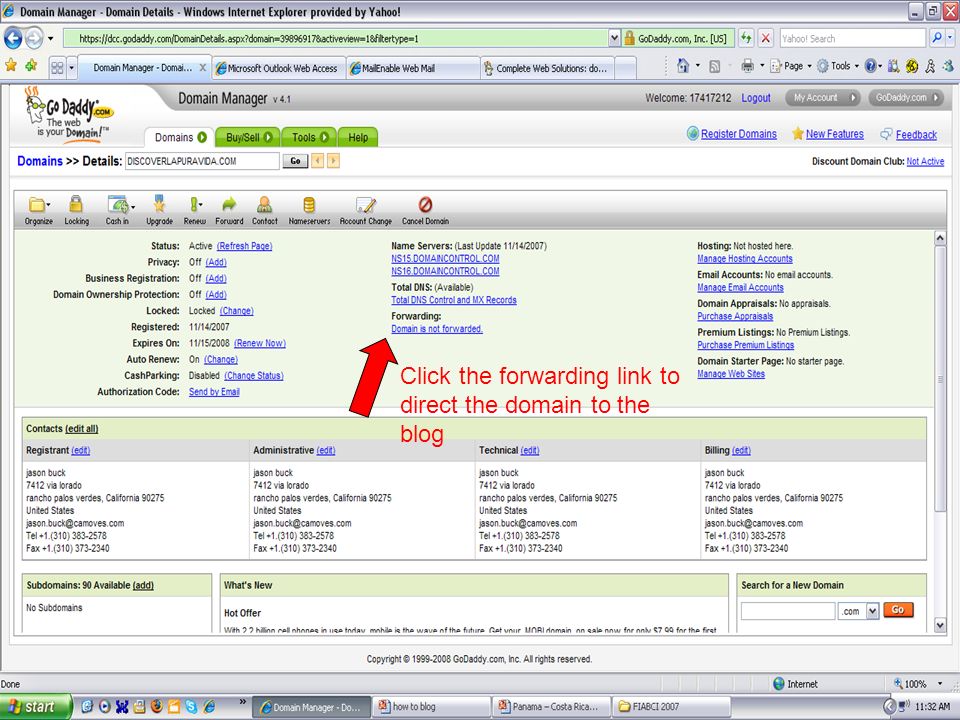This screenshot has height=720, width=960.
Task: Click the Windows start button
Action: click(x=35, y=707)
